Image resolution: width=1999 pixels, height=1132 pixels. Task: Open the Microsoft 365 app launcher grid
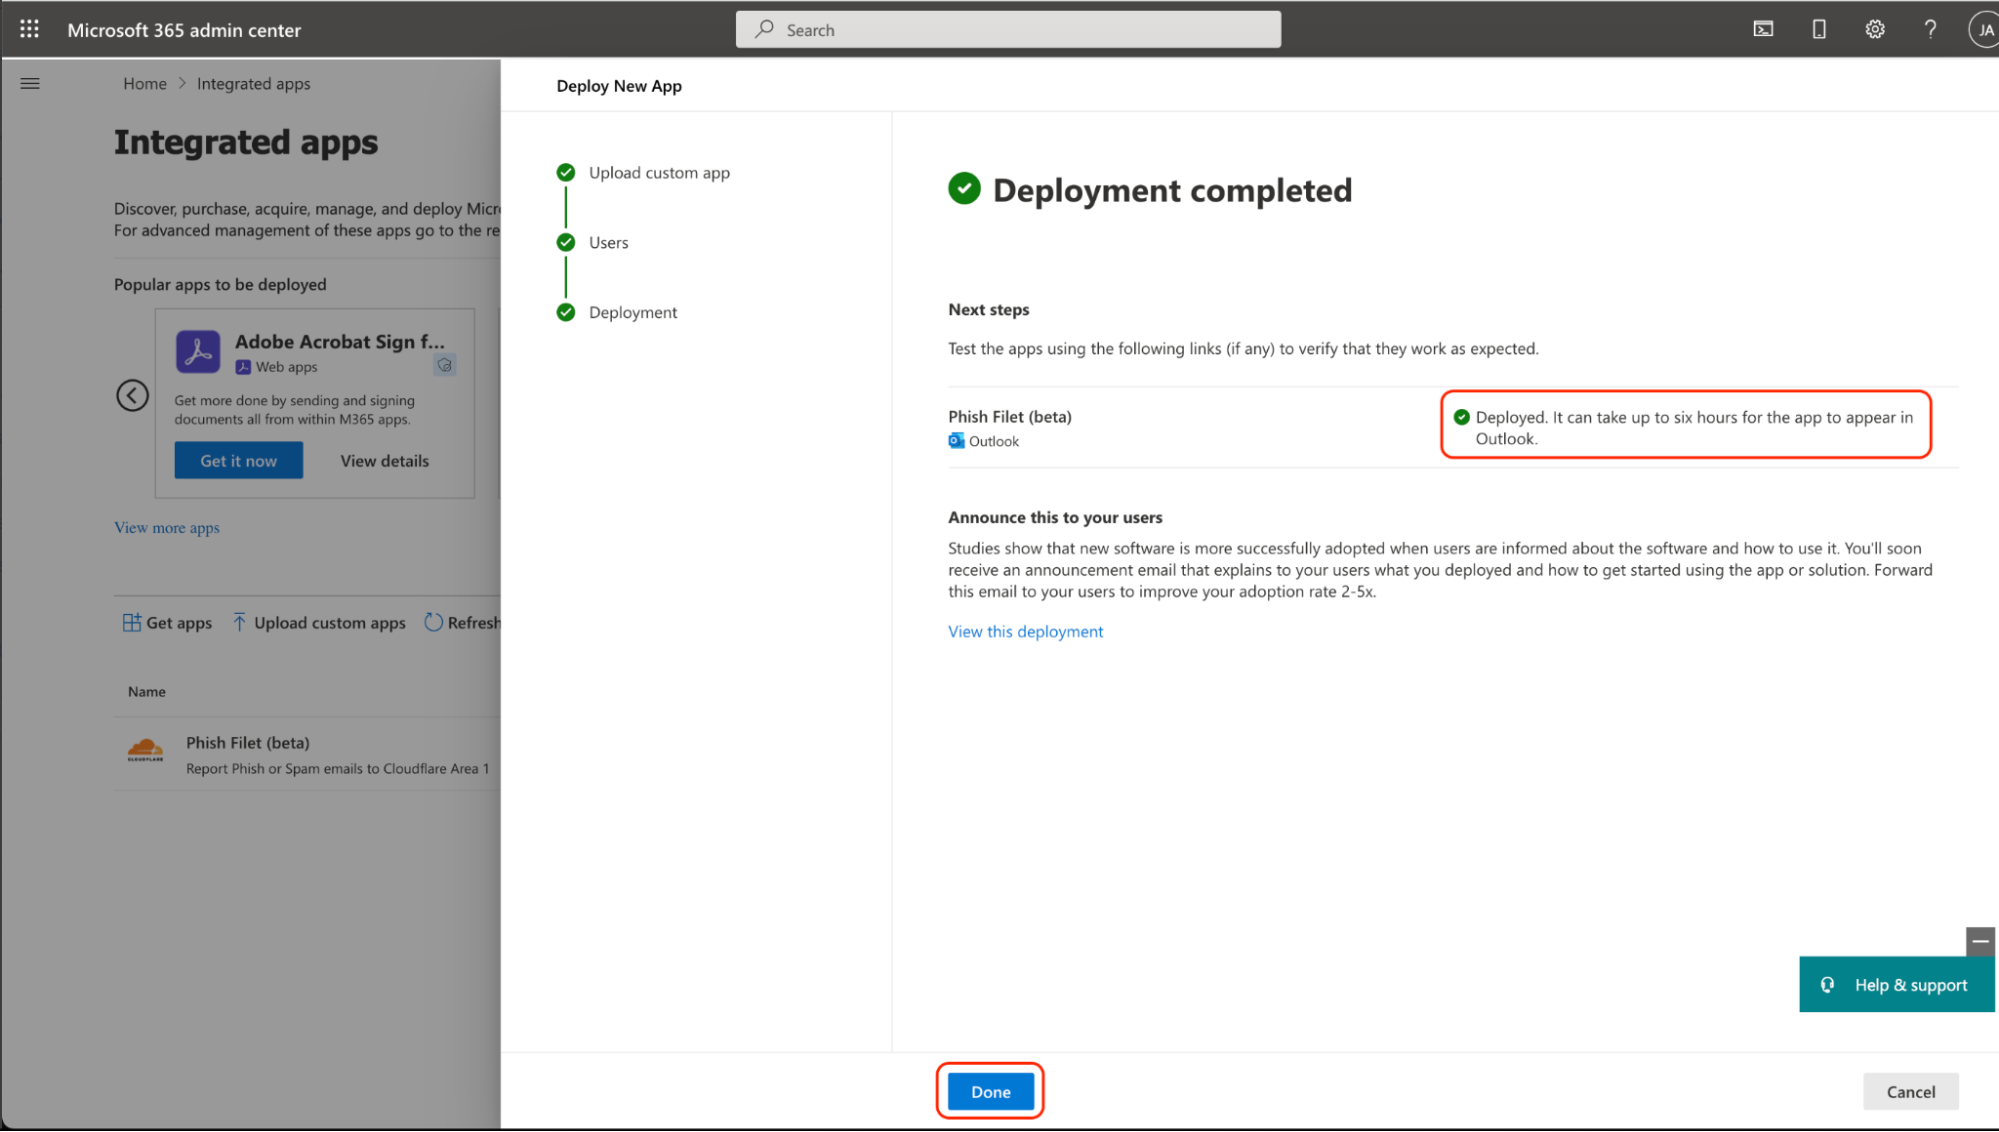pyautogui.click(x=28, y=29)
